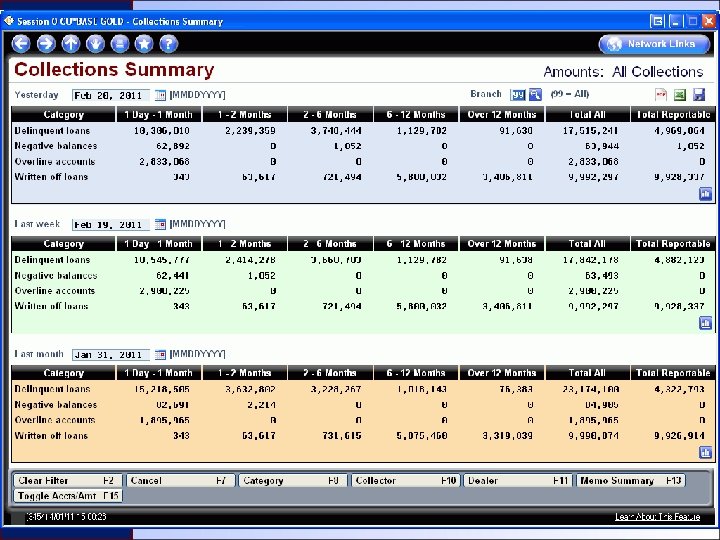Click Toggle Accts/Amt F15 button

(x=68, y=495)
